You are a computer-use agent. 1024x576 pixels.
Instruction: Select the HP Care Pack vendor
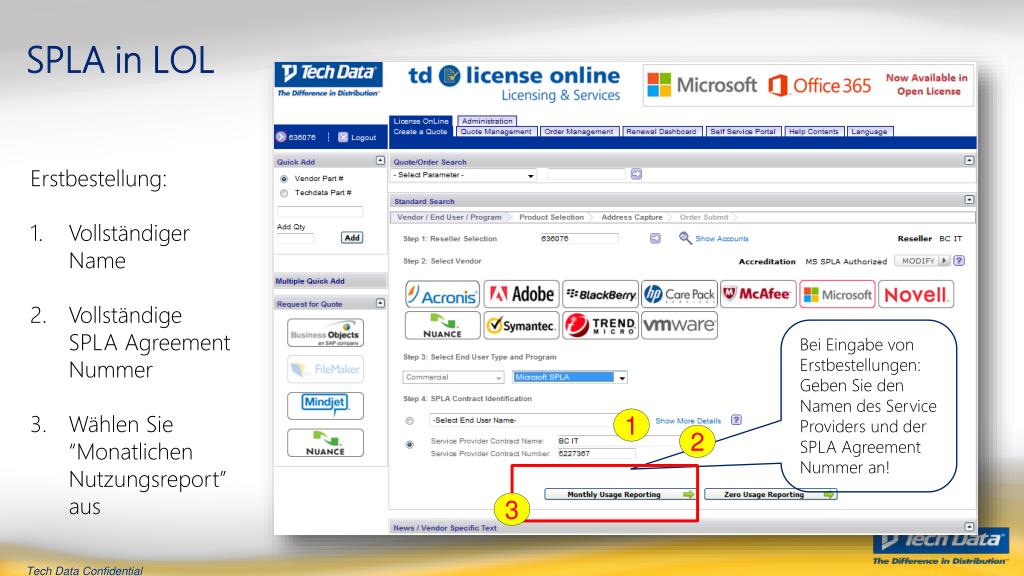679,295
